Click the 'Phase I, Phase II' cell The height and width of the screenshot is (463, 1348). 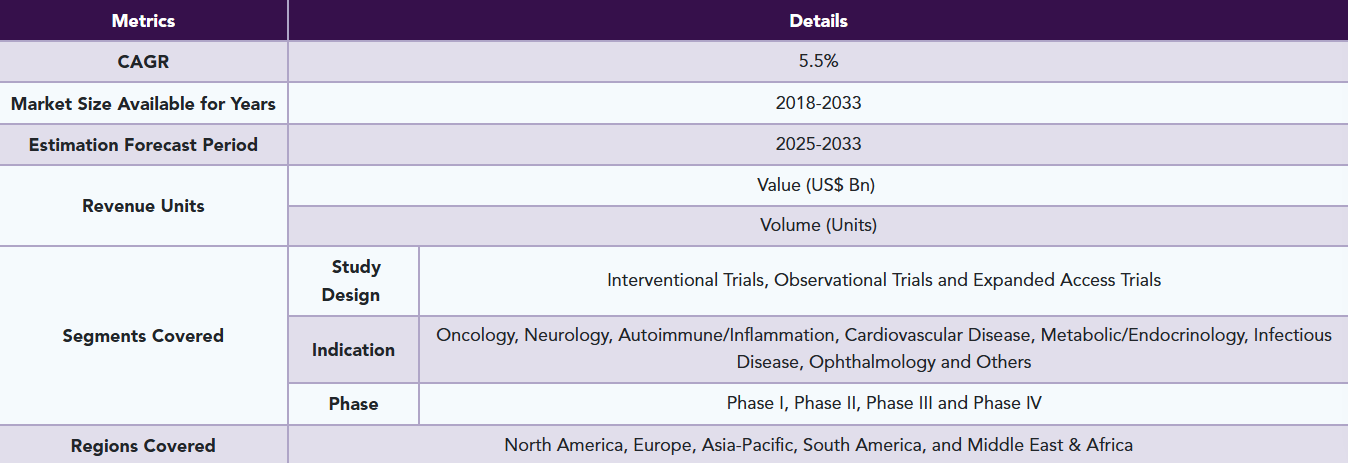[x=884, y=404]
